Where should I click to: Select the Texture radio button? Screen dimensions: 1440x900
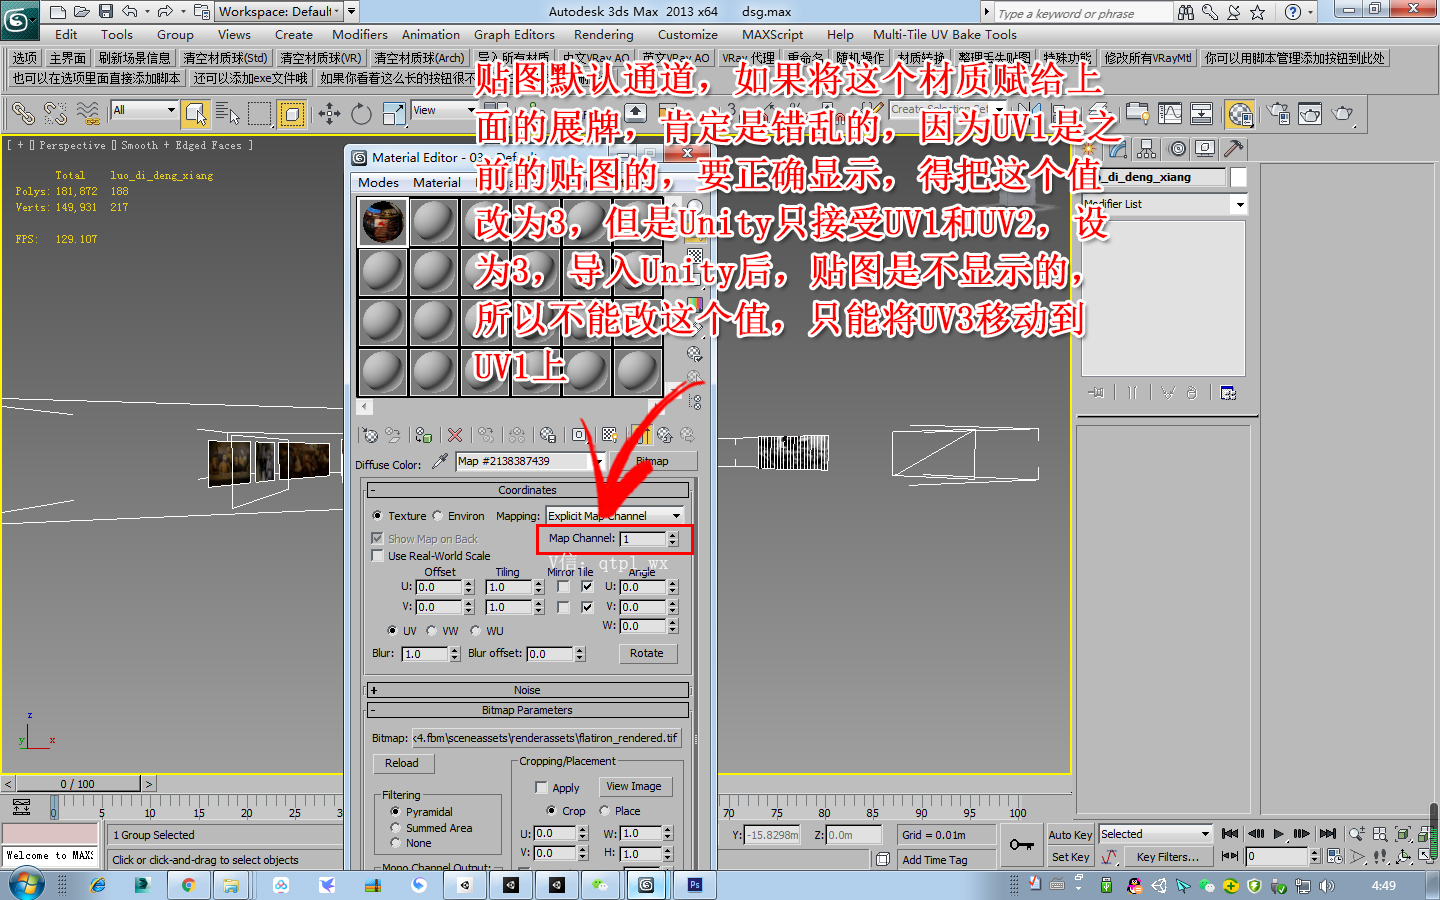(x=377, y=516)
